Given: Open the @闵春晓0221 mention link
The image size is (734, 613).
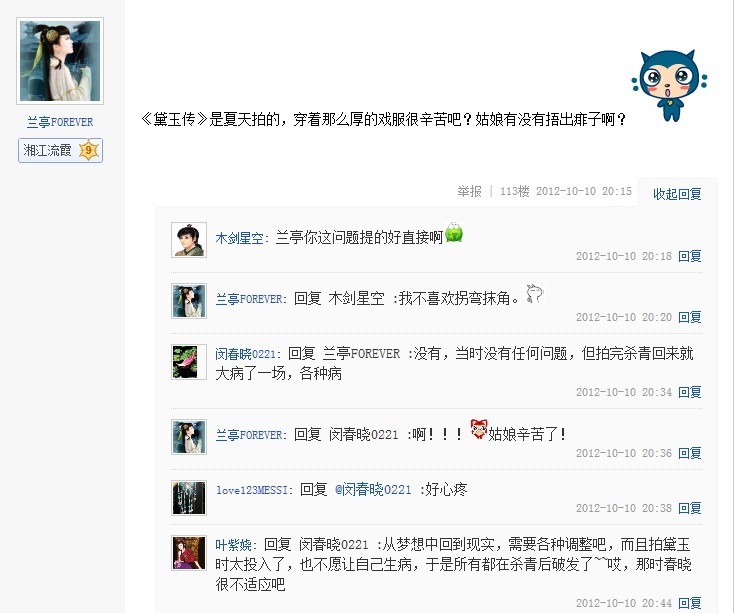Looking at the screenshot, I should point(373,489).
